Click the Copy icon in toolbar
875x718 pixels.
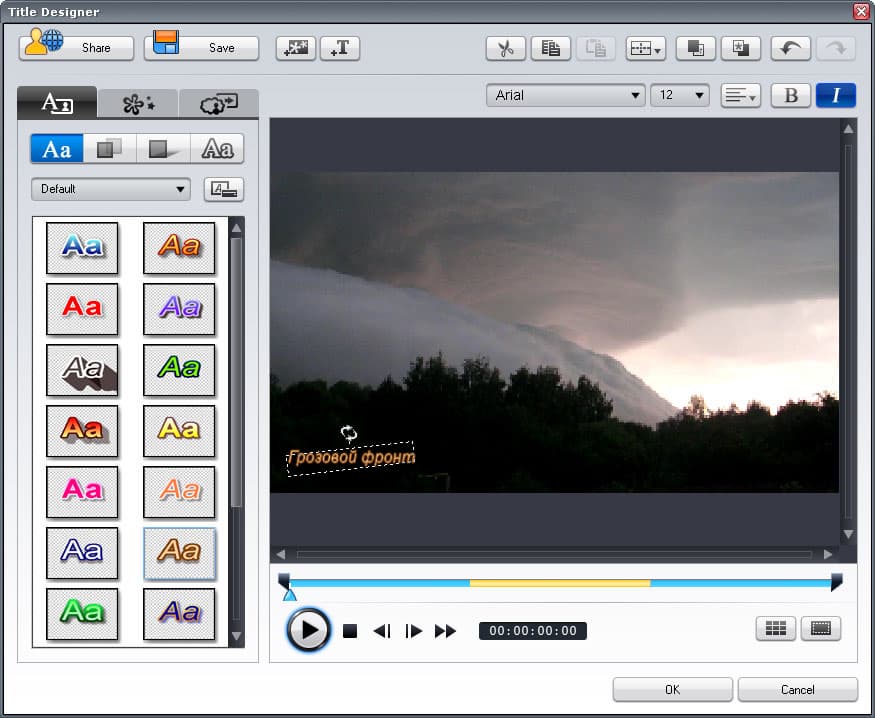pyautogui.click(x=551, y=49)
